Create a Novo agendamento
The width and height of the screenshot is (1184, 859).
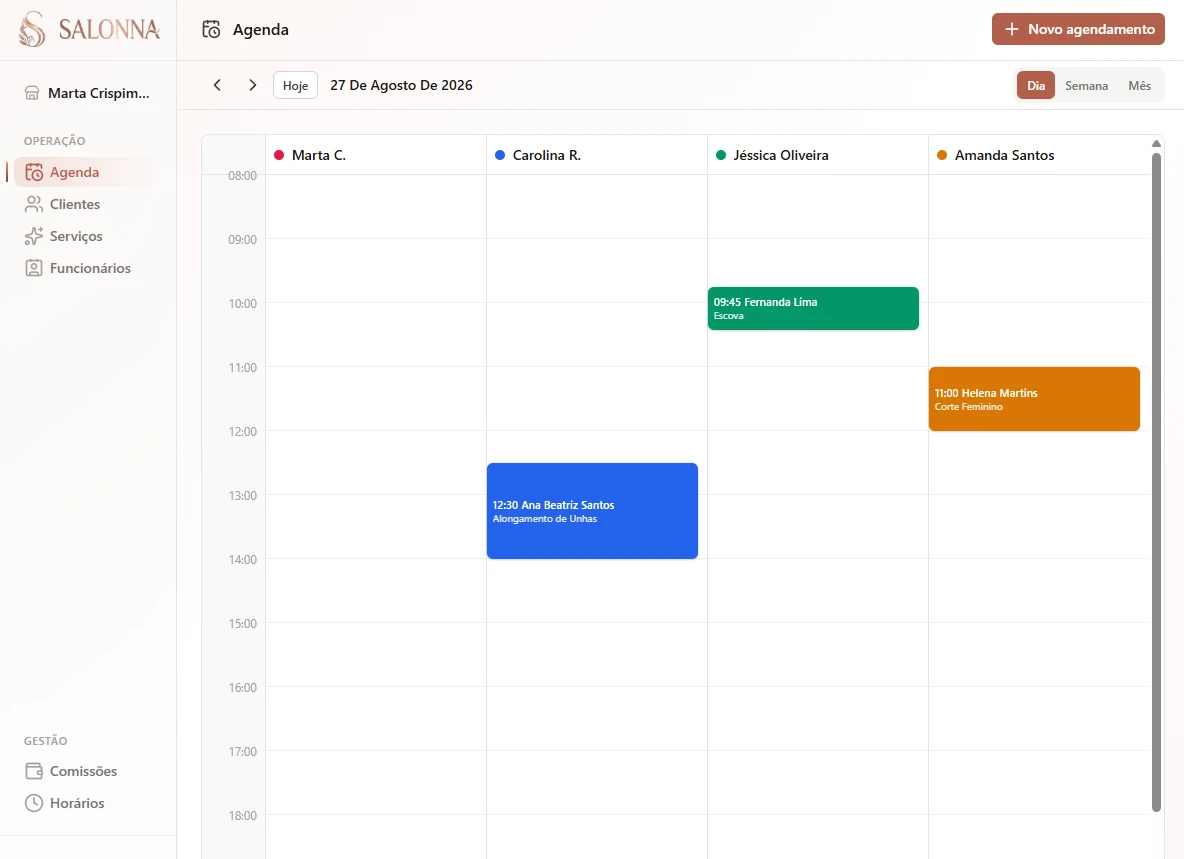click(x=1078, y=29)
